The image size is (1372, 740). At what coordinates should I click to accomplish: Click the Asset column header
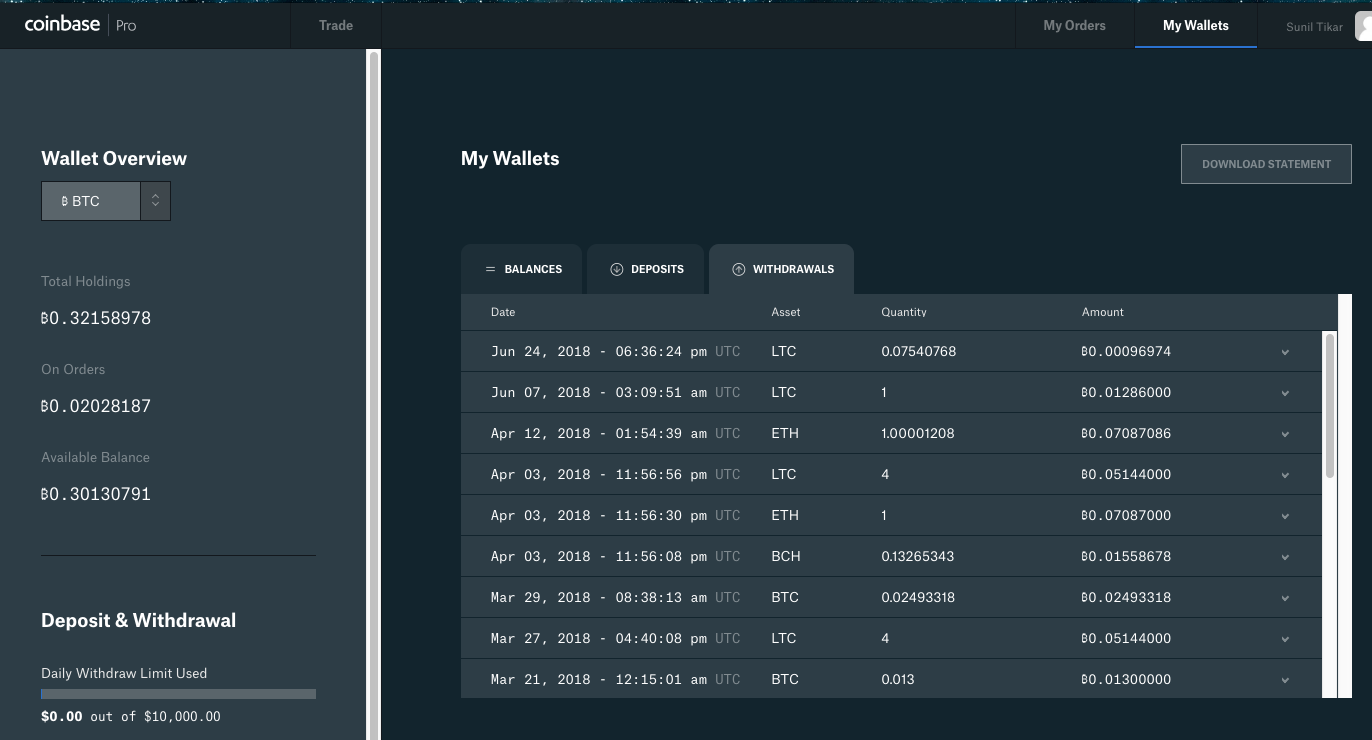(786, 312)
